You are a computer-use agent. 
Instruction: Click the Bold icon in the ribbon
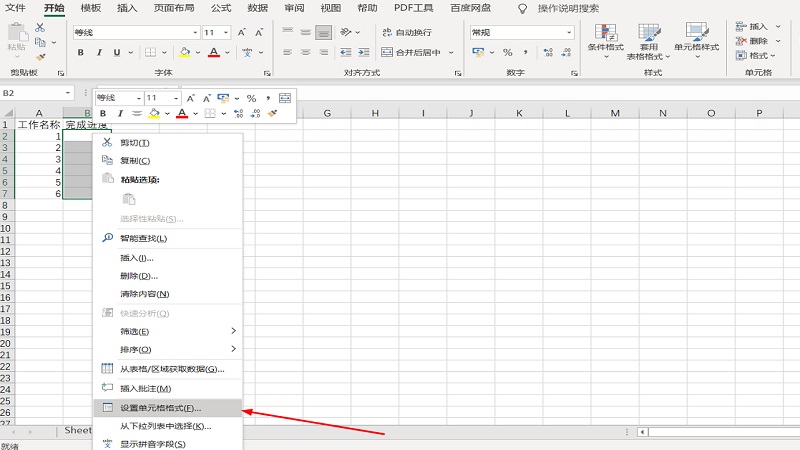(x=78, y=52)
